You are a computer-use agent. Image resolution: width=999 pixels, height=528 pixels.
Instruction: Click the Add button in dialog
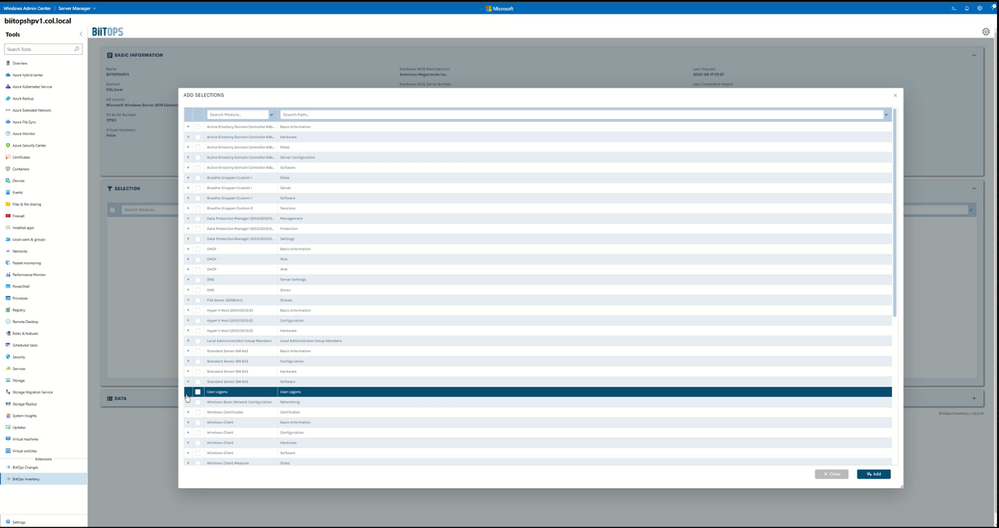click(x=873, y=474)
